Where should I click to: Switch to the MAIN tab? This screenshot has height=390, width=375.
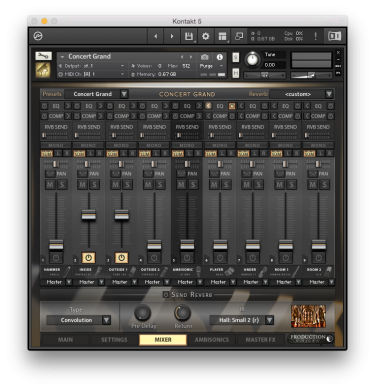(x=65, y=340)
